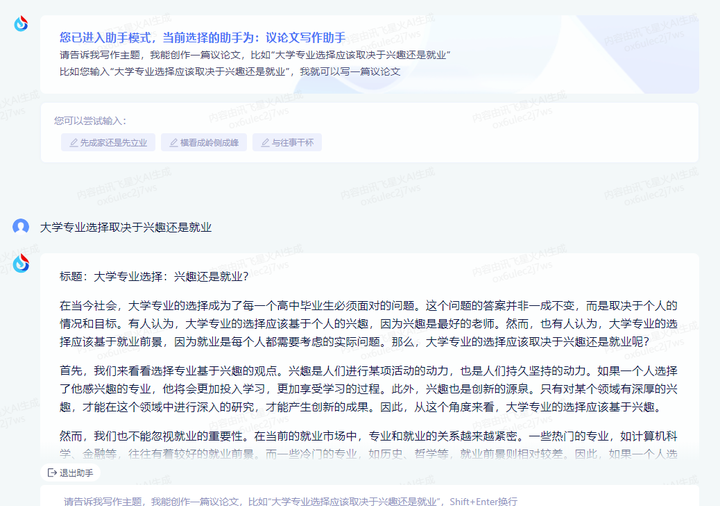Click the user message 大学专业选择取决于兴趣还是就业
The width and height of the screenshot is (720, 506).
click(126, 228)
